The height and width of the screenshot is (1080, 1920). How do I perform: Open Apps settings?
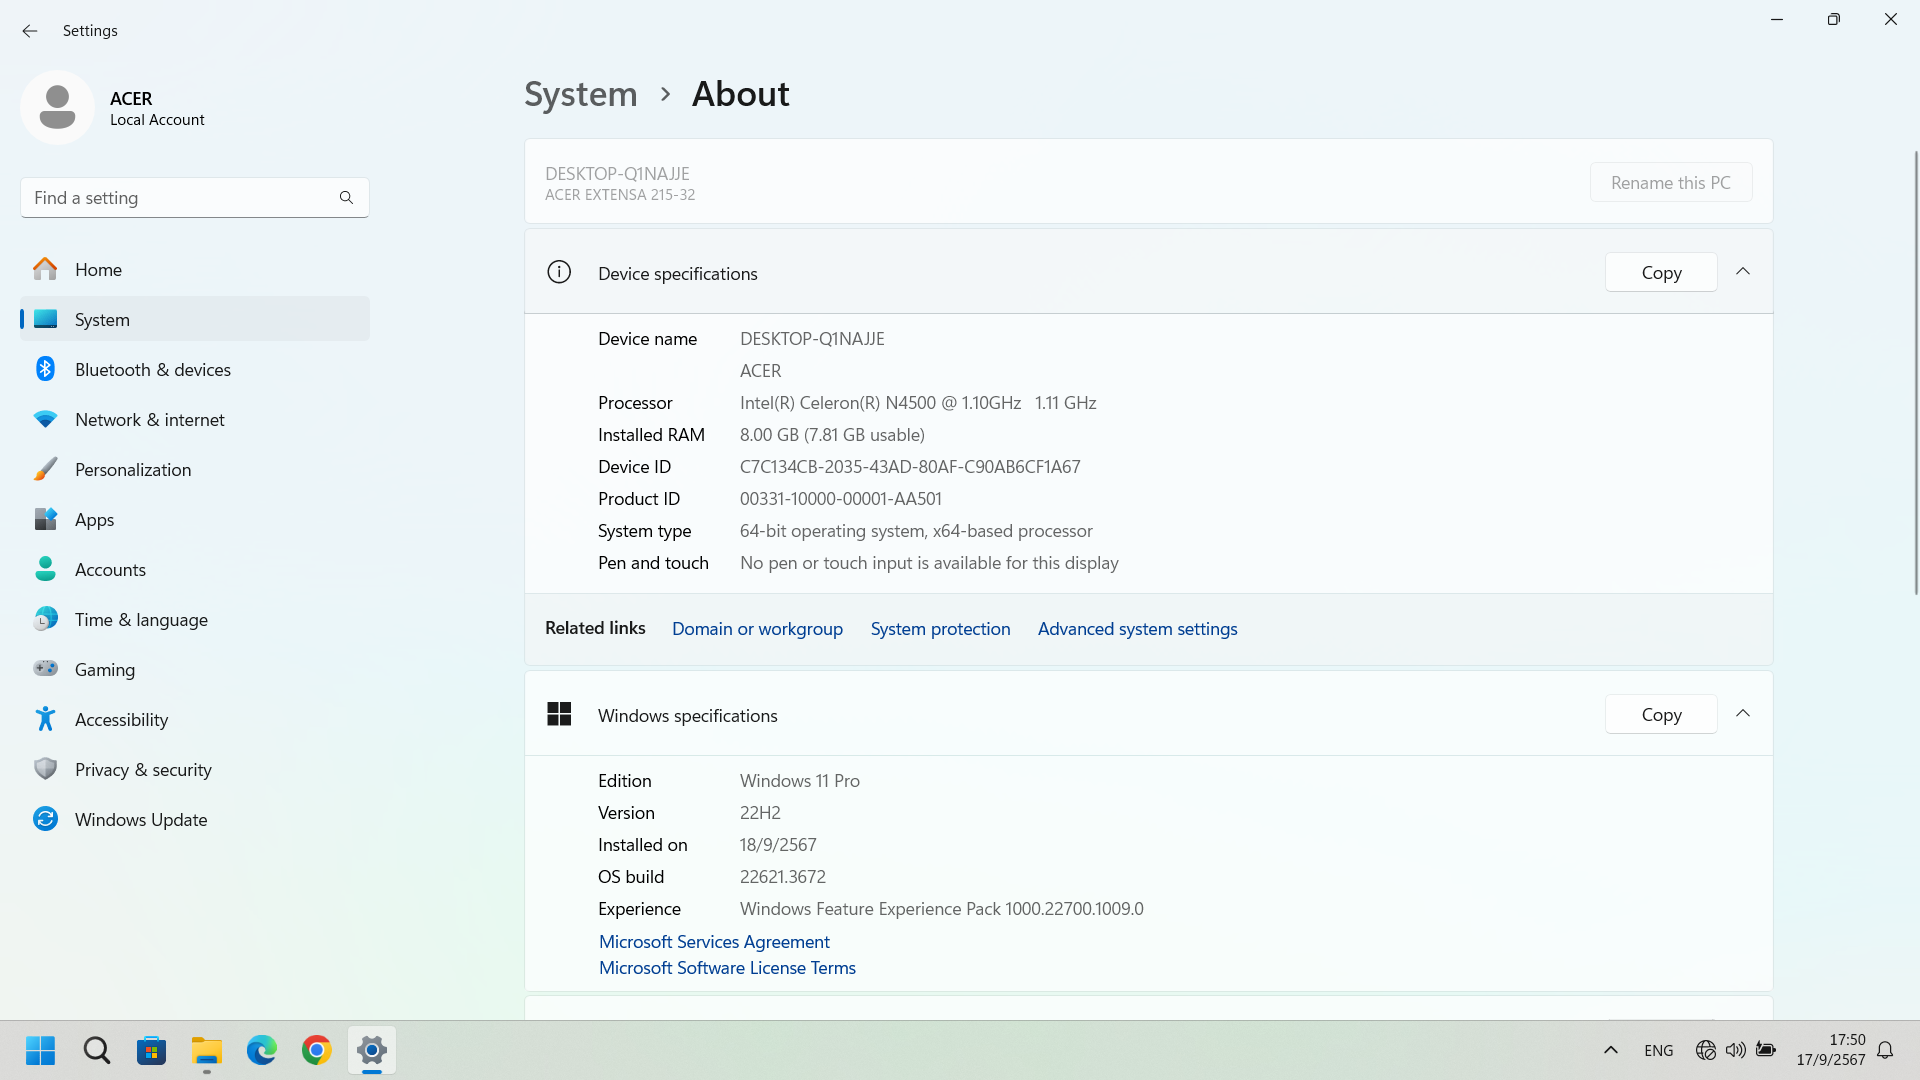coord(195,519)
